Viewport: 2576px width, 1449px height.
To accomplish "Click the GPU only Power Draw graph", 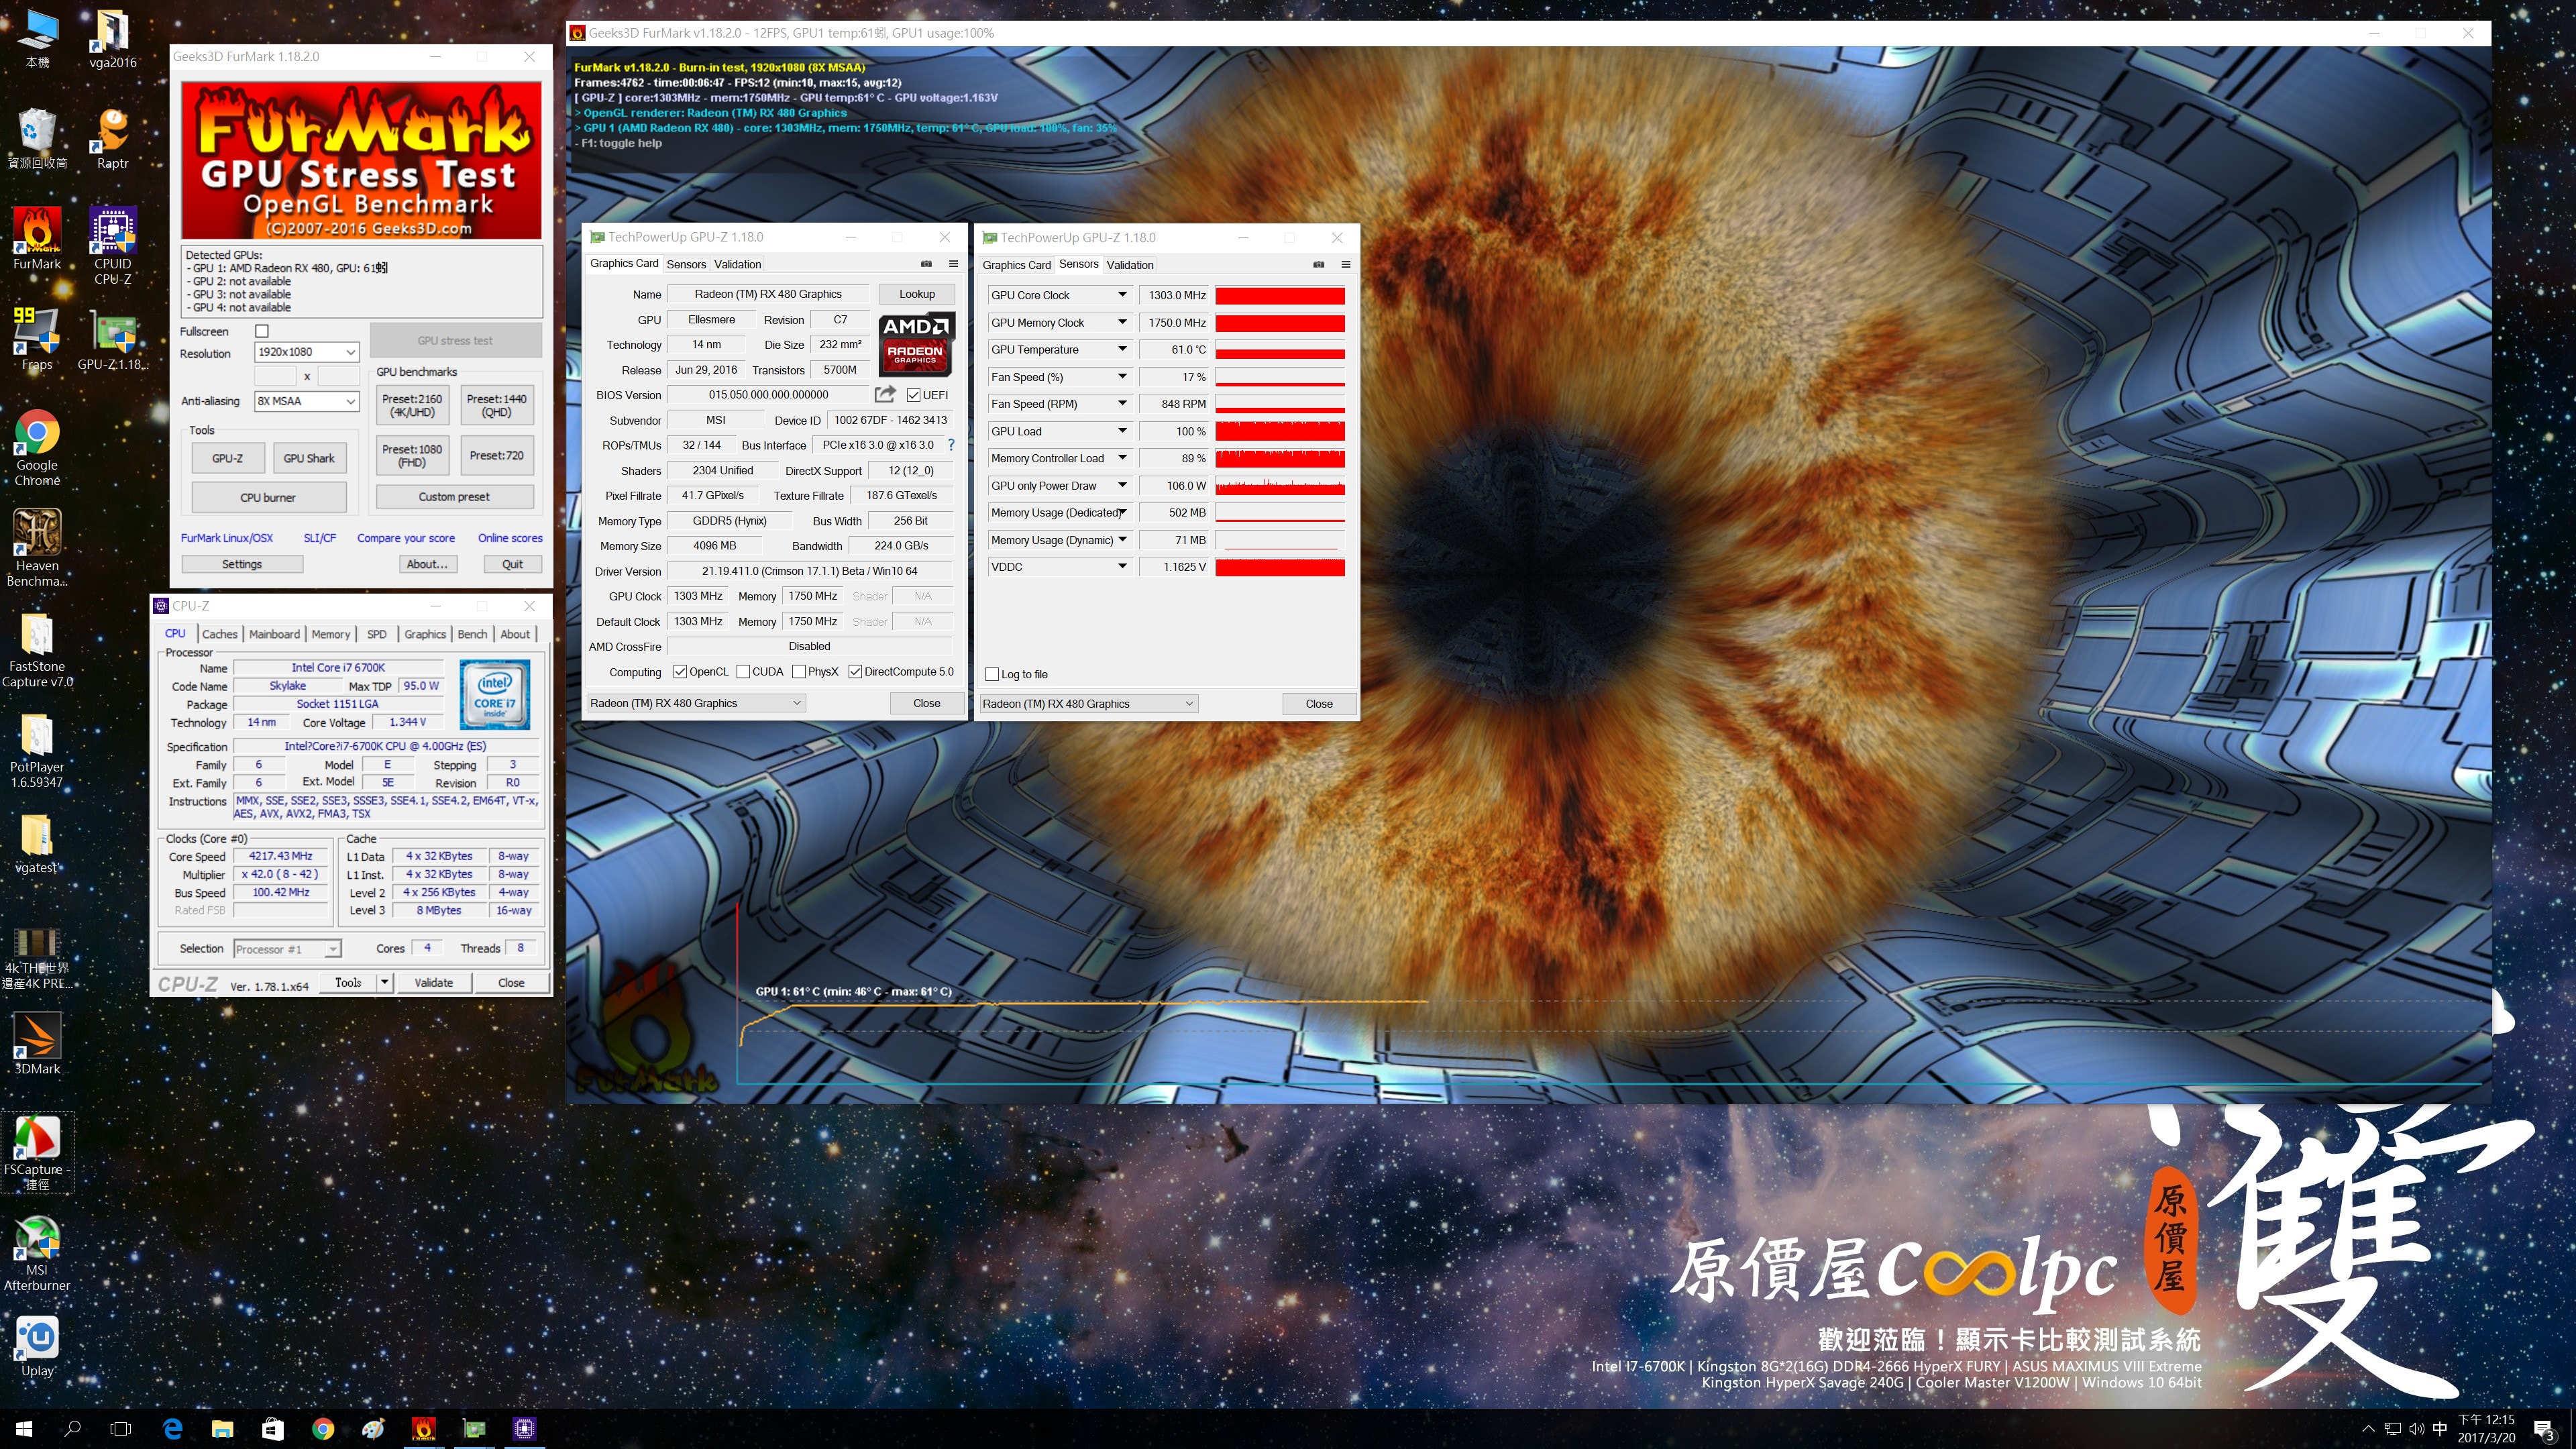I will [1280, 485].
